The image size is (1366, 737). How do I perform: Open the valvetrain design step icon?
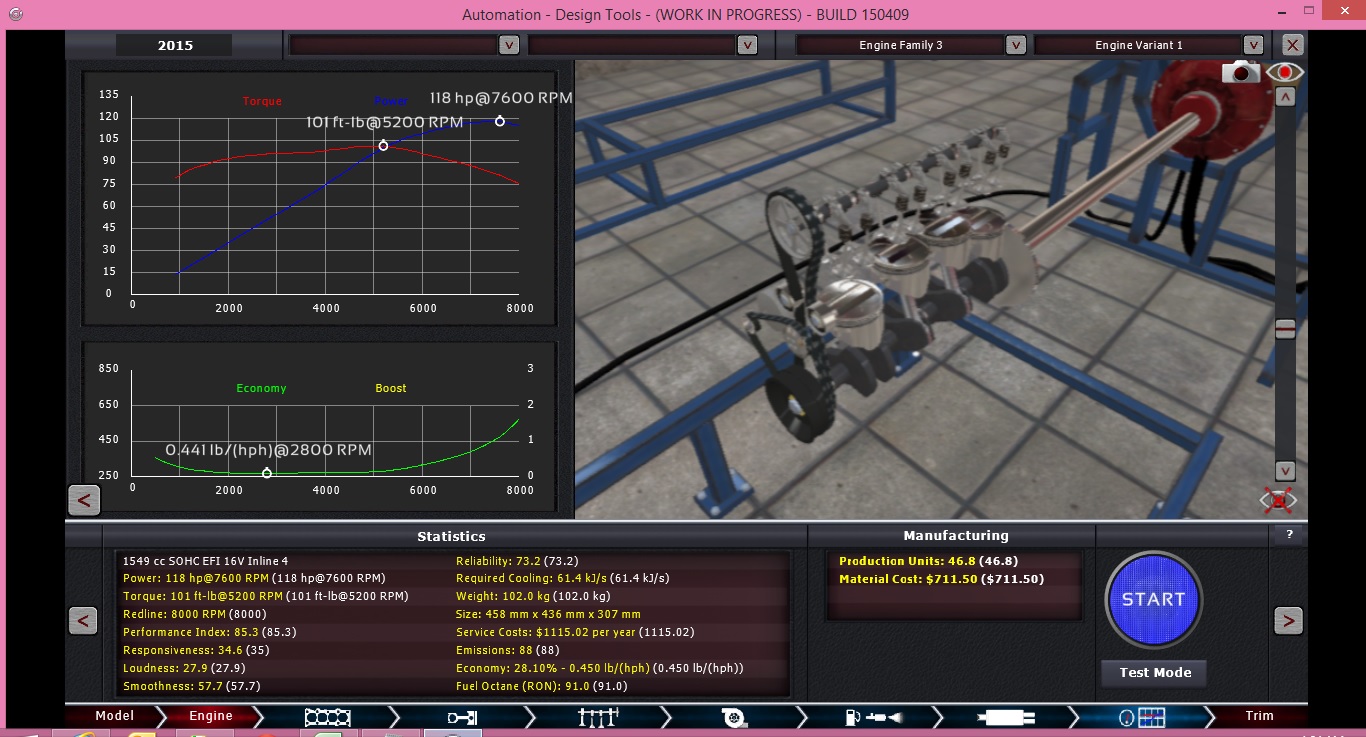pyautogui.click(x=598, y=716)
